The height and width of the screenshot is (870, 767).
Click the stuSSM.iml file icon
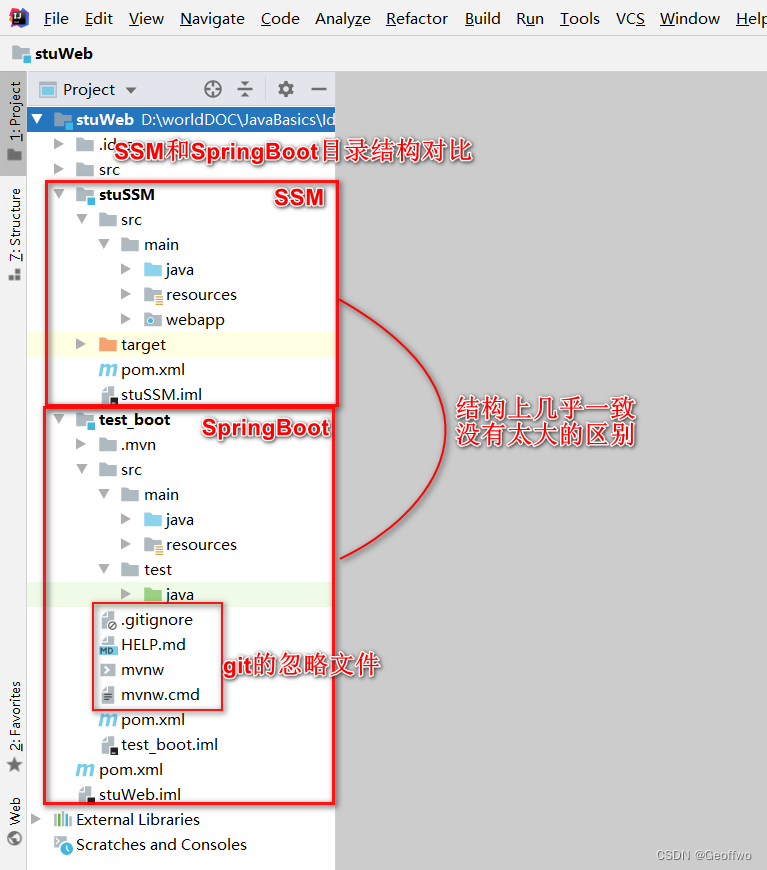[x=109, y=395]
